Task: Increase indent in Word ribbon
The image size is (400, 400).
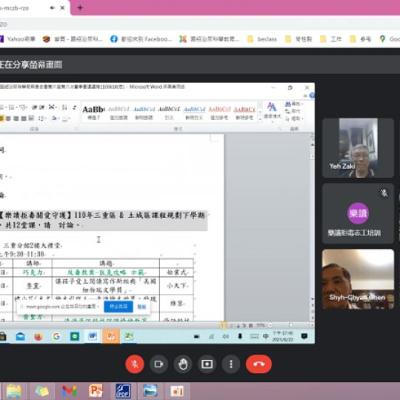Action: click(x=42, y=107)
